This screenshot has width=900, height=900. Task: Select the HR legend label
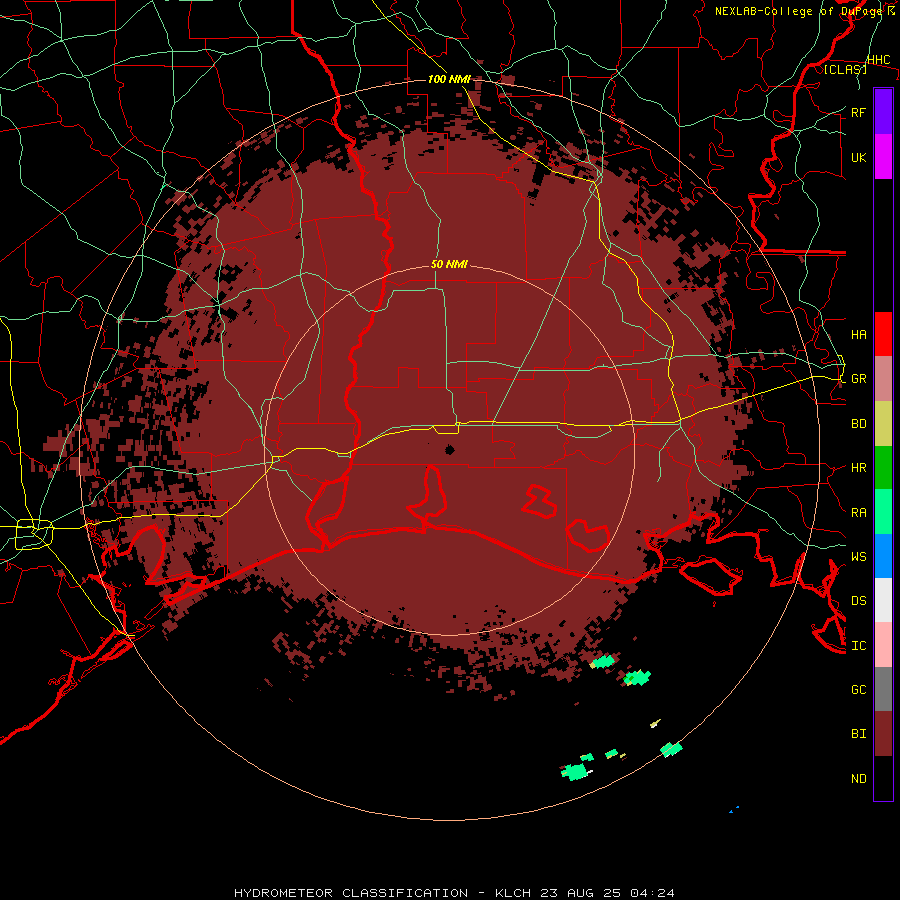click(x=858, y=468)
